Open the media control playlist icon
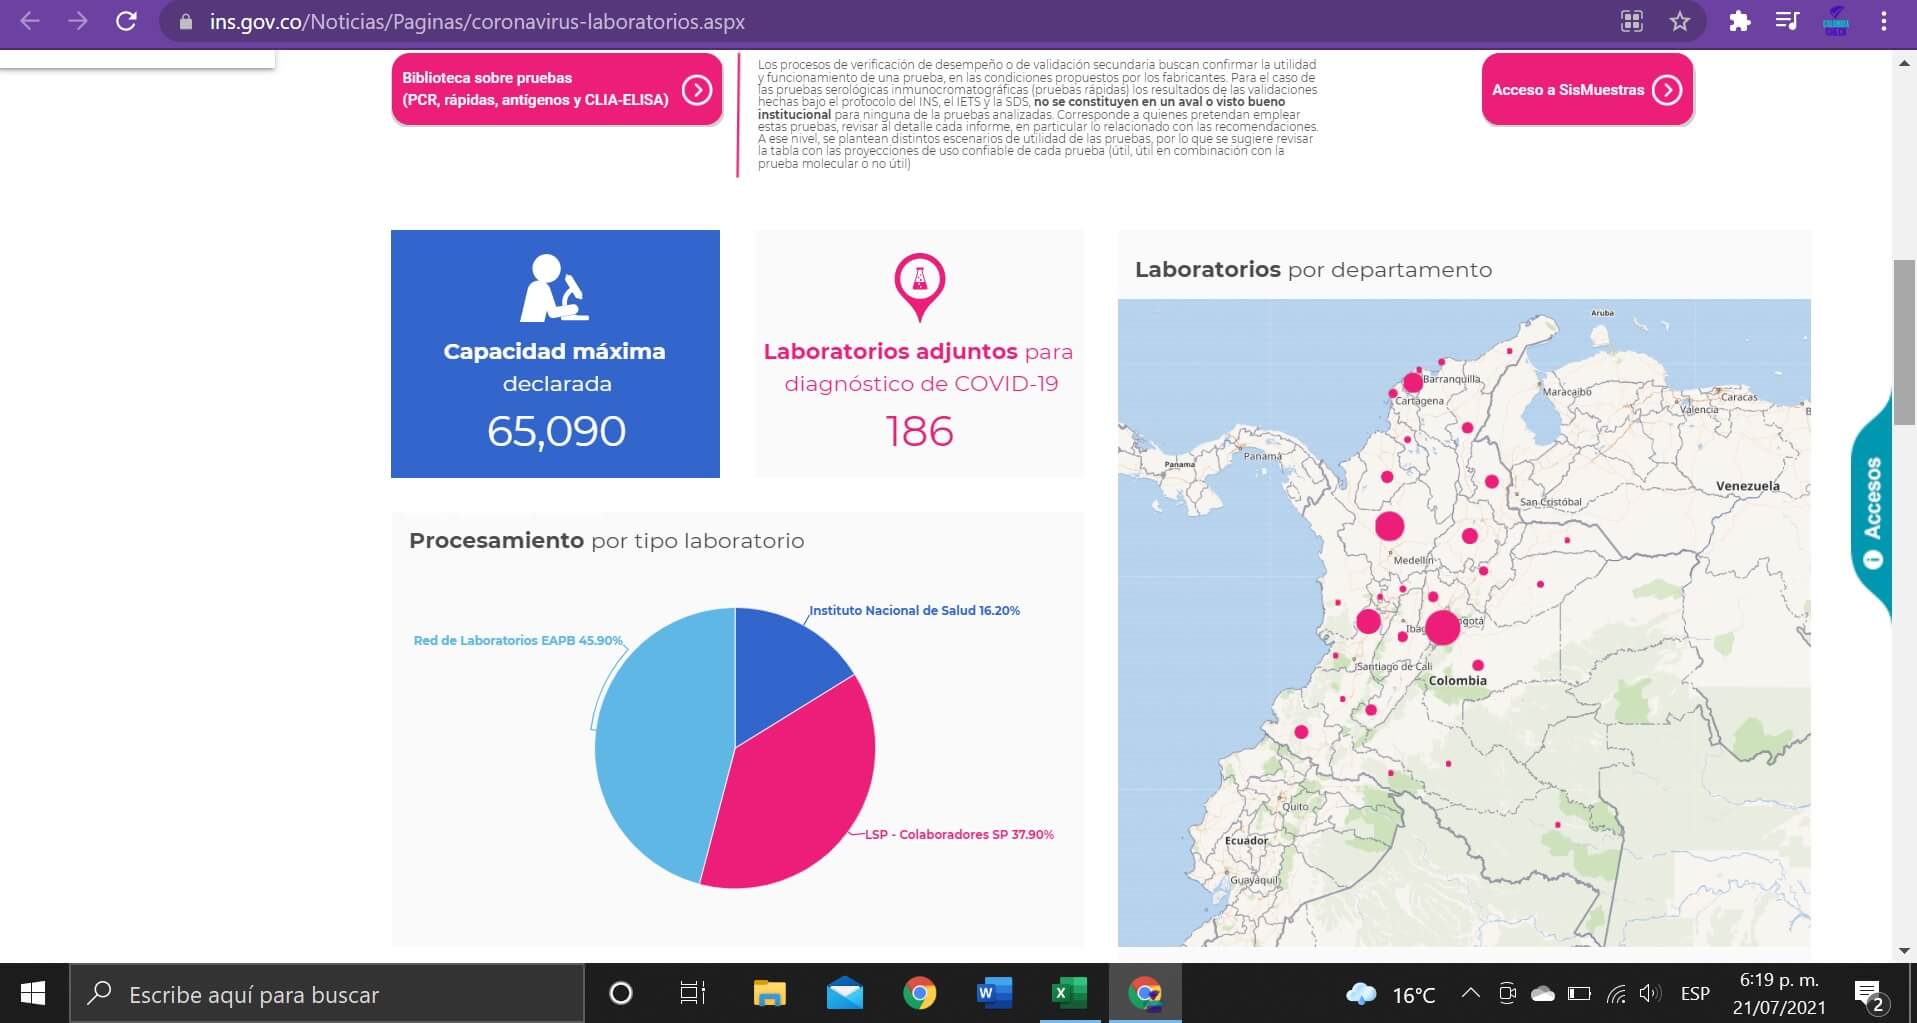1917x1023 pixels. click(x=1787, y=21)
